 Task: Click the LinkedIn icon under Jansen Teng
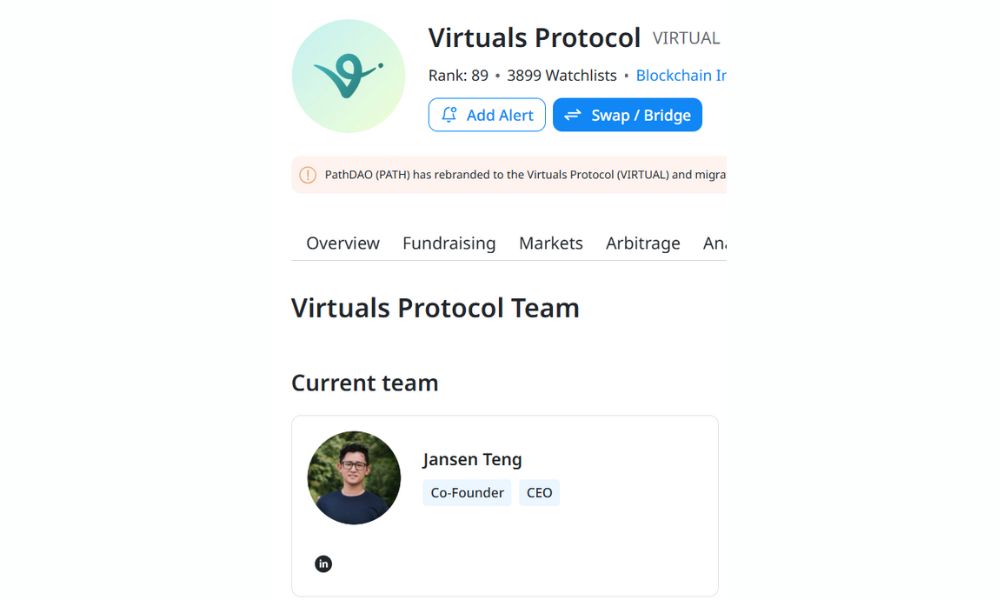323,563
